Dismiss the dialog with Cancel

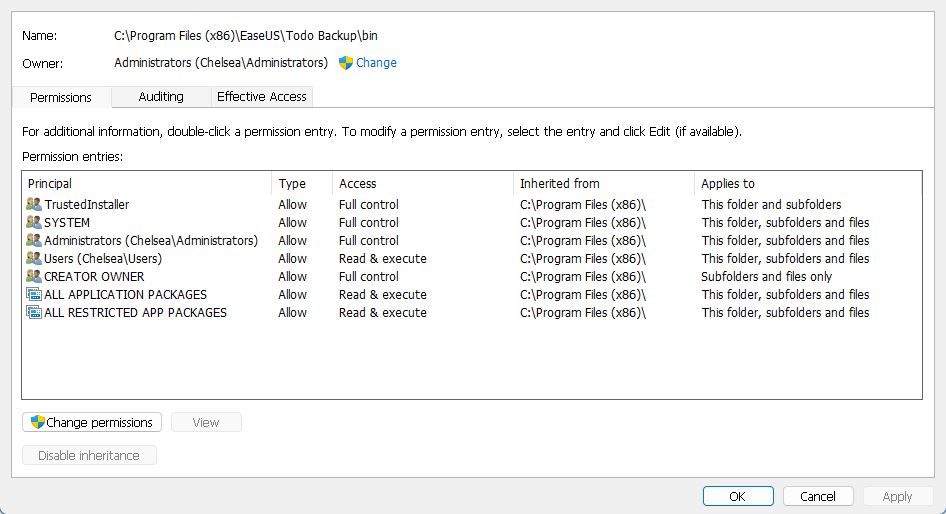[x=817, y=496]
